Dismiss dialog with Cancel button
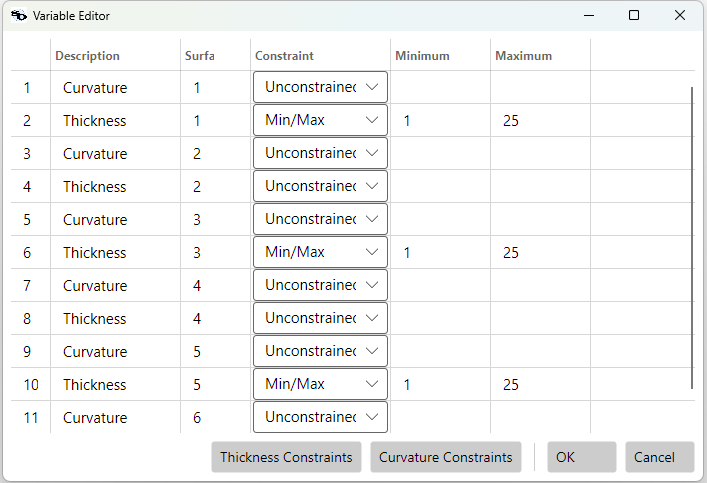Viewport: 707px width, 483px height. (660, 457)
